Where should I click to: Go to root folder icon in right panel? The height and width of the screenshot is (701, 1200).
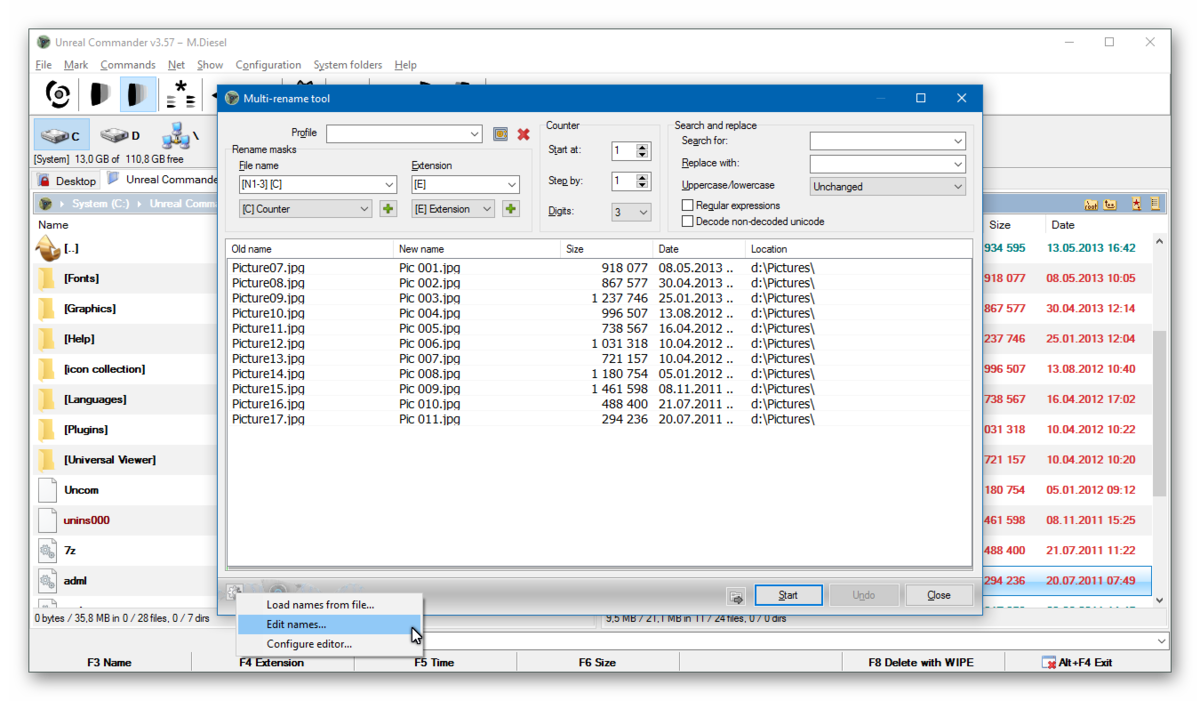point(1091,204)
